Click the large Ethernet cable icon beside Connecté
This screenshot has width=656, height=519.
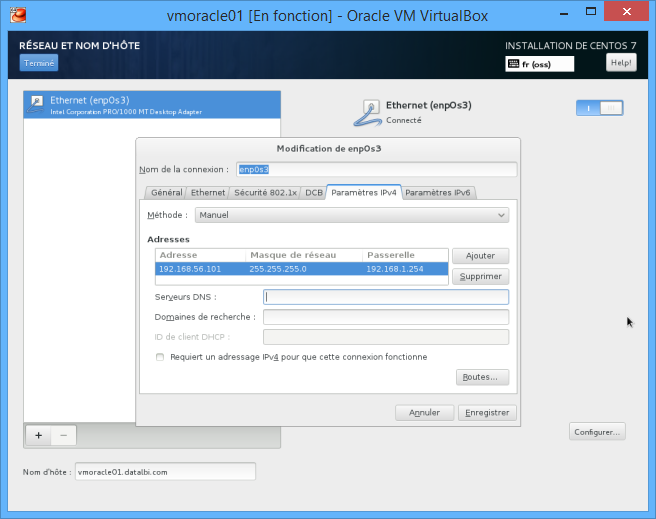(367, 113)
